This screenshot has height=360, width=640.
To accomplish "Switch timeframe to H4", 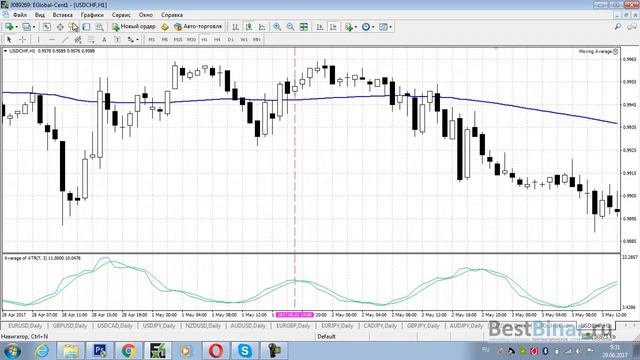I will (x=217, y=40).
